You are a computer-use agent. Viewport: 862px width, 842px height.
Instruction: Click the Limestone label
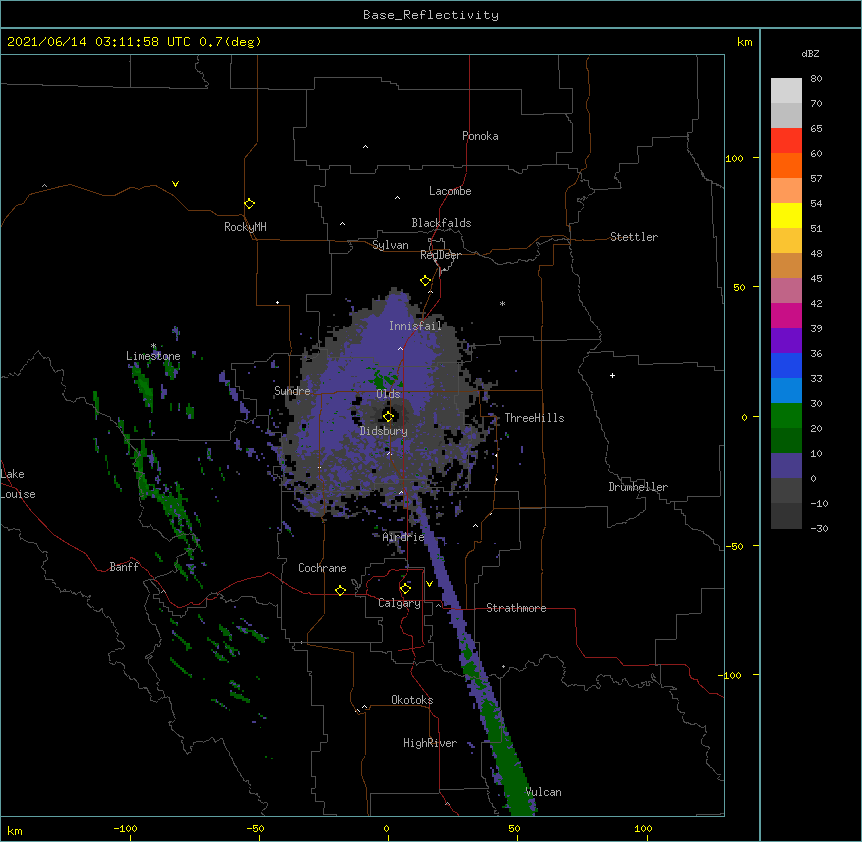(x=153, y=356)
